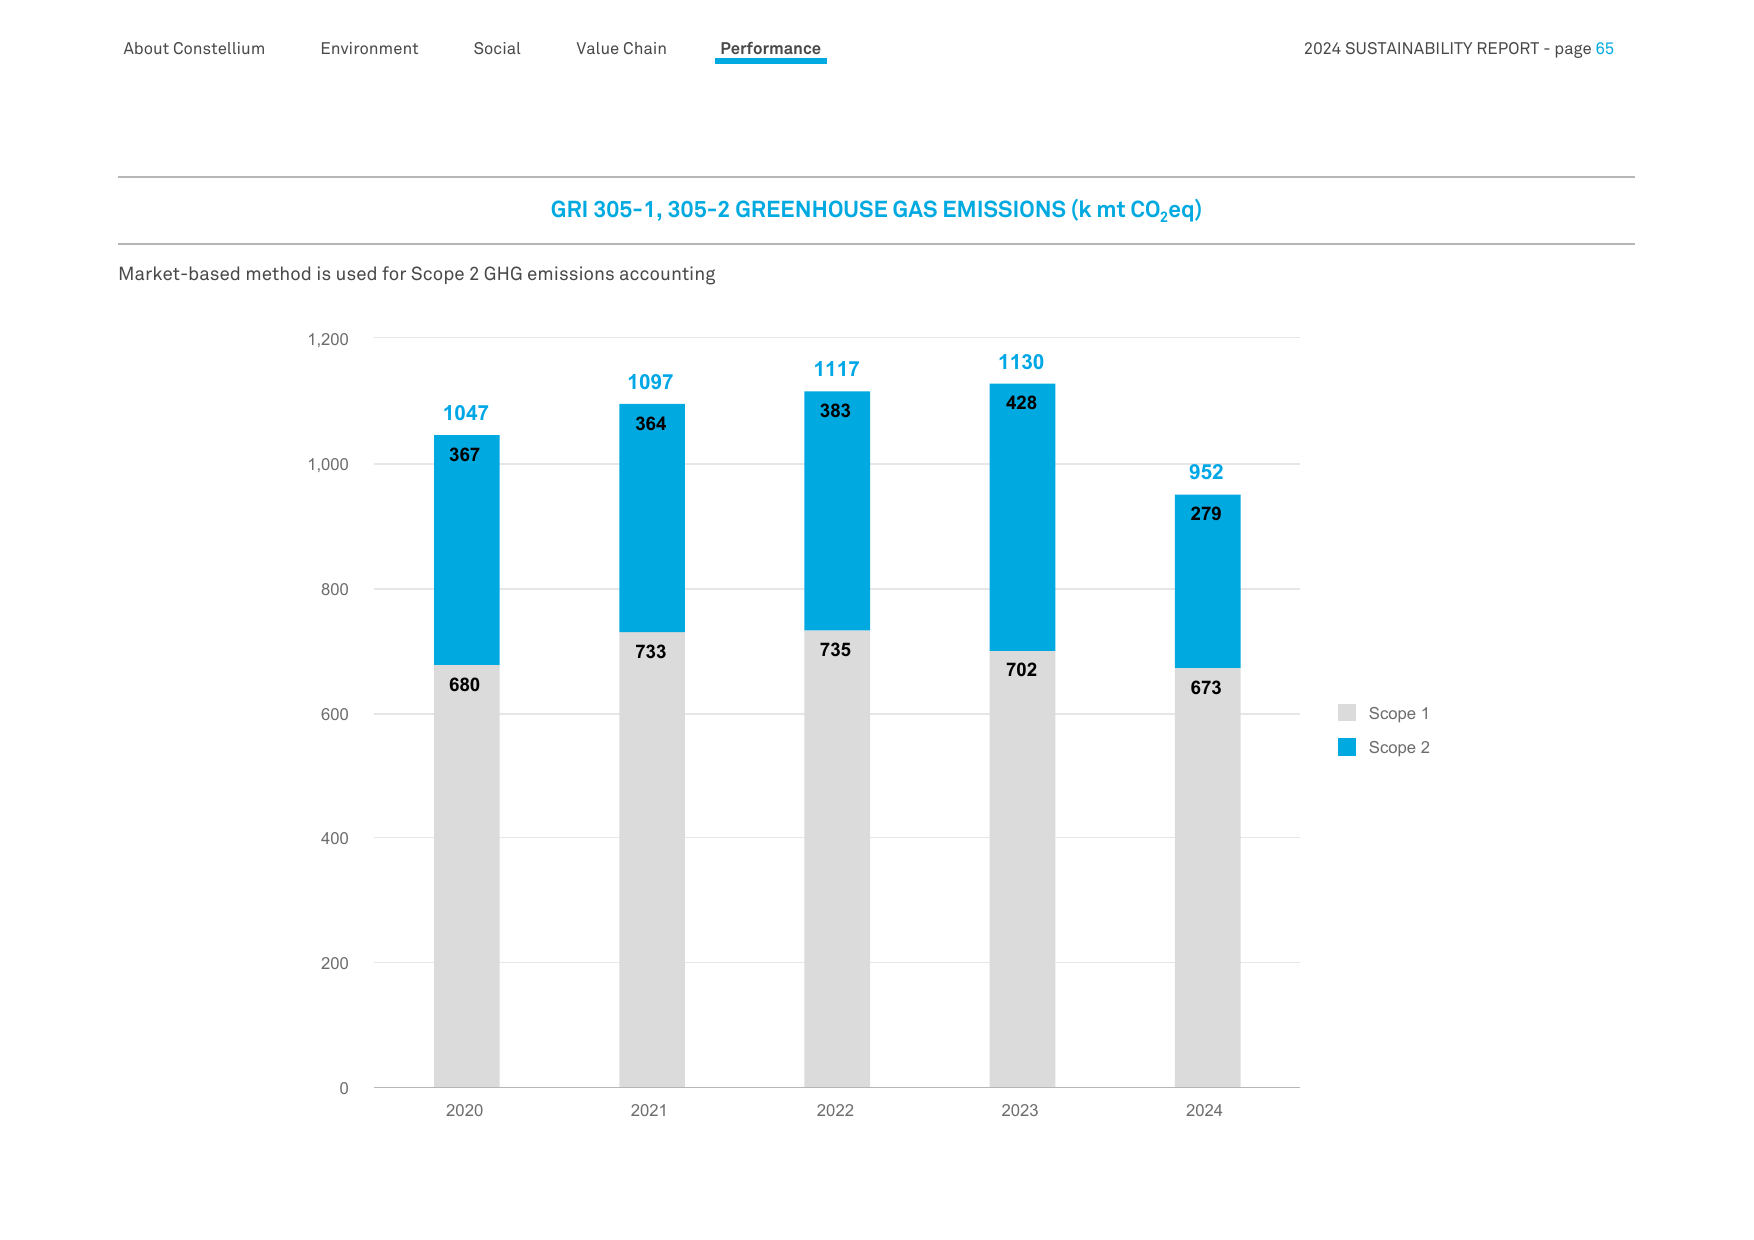This screenshot has height=1240, width=1754.
Task: Click the 200 y-axis label
Action: click(x=335, y=963)
